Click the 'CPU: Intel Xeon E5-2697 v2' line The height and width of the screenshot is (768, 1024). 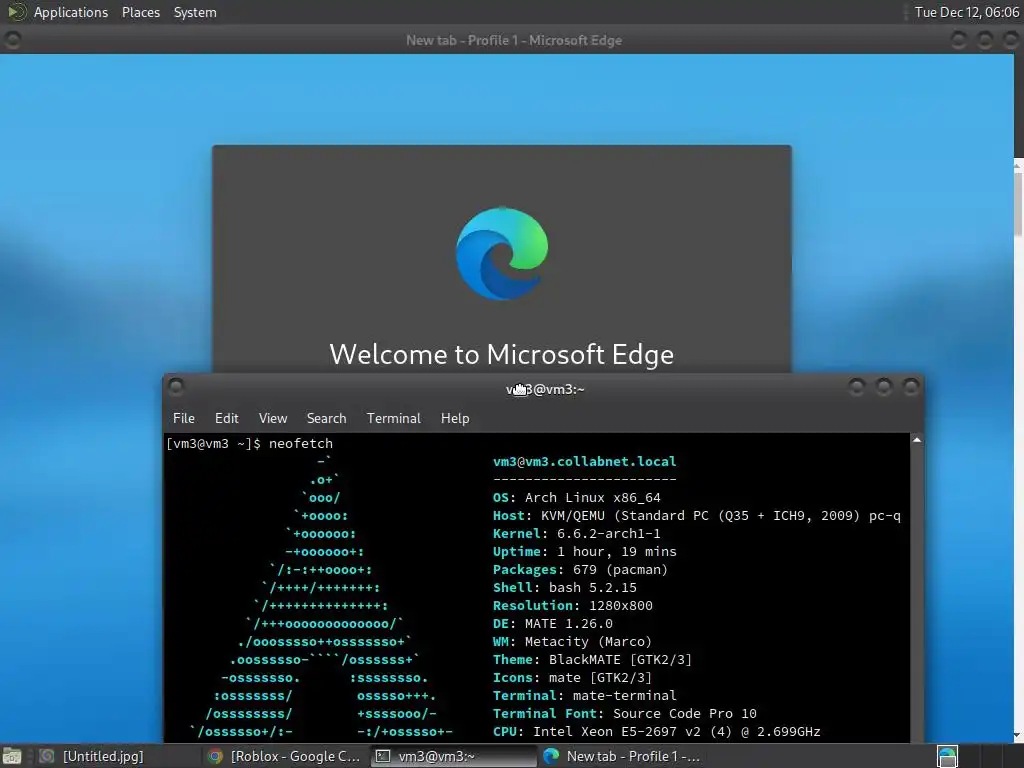click(x=656, y=731)
